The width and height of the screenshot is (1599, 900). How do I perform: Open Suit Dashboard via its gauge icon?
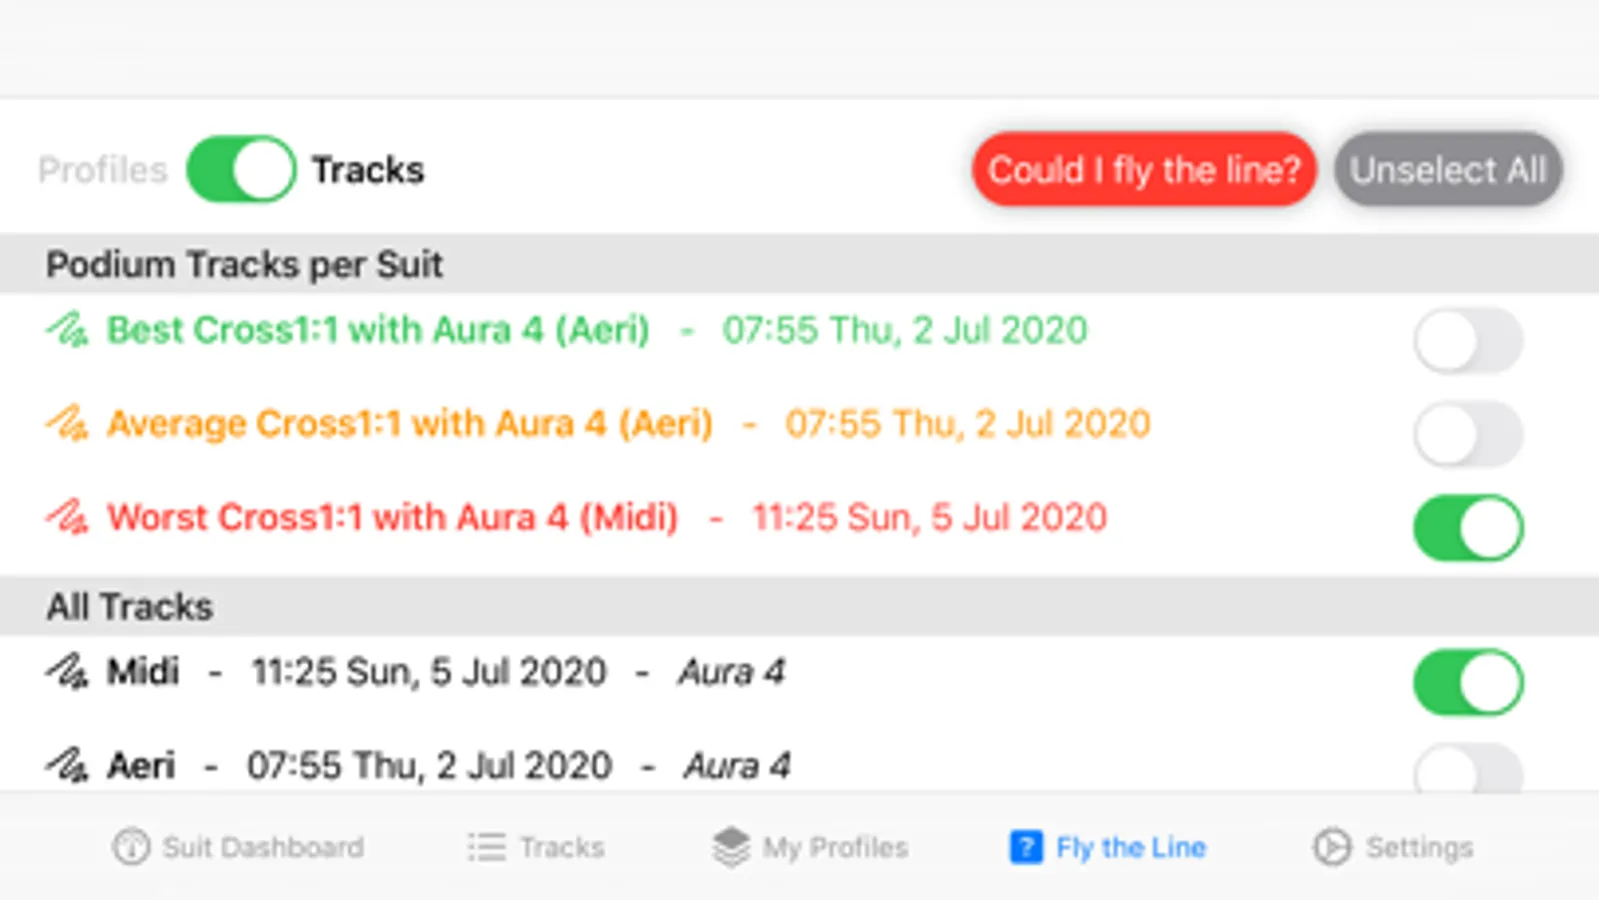point(131,847)
